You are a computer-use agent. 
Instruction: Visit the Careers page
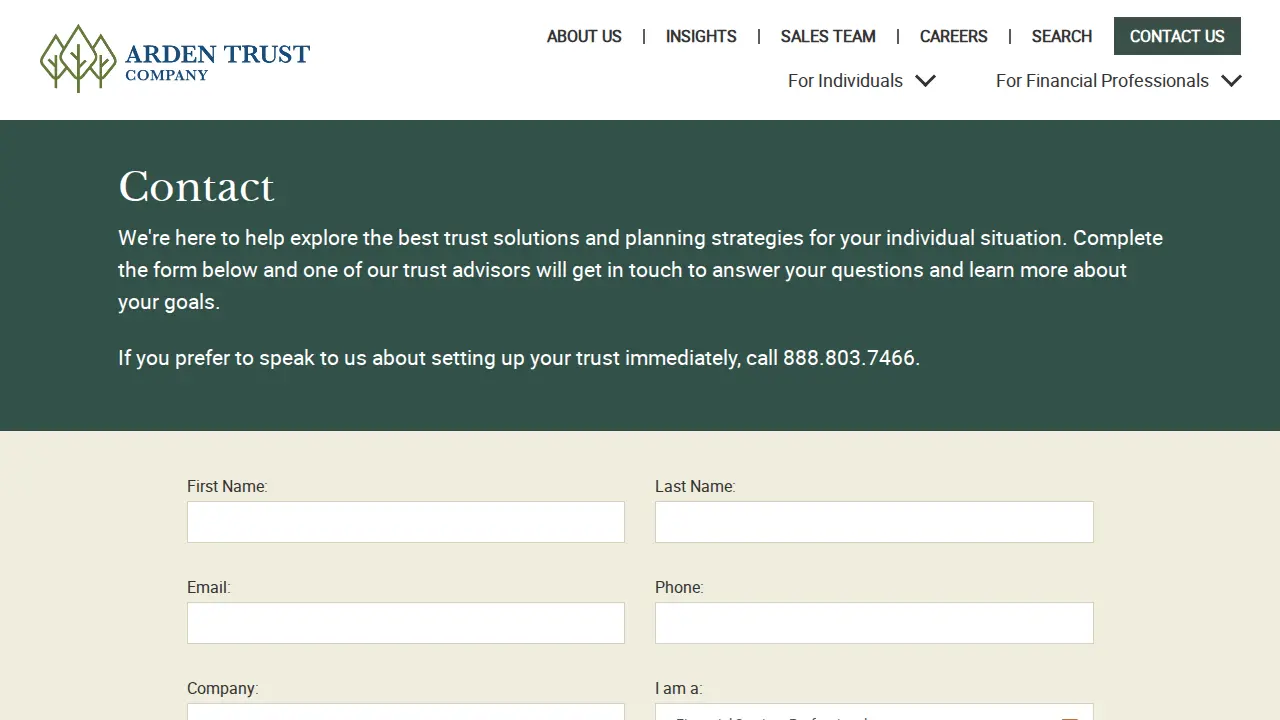click(x=953, y=36)
